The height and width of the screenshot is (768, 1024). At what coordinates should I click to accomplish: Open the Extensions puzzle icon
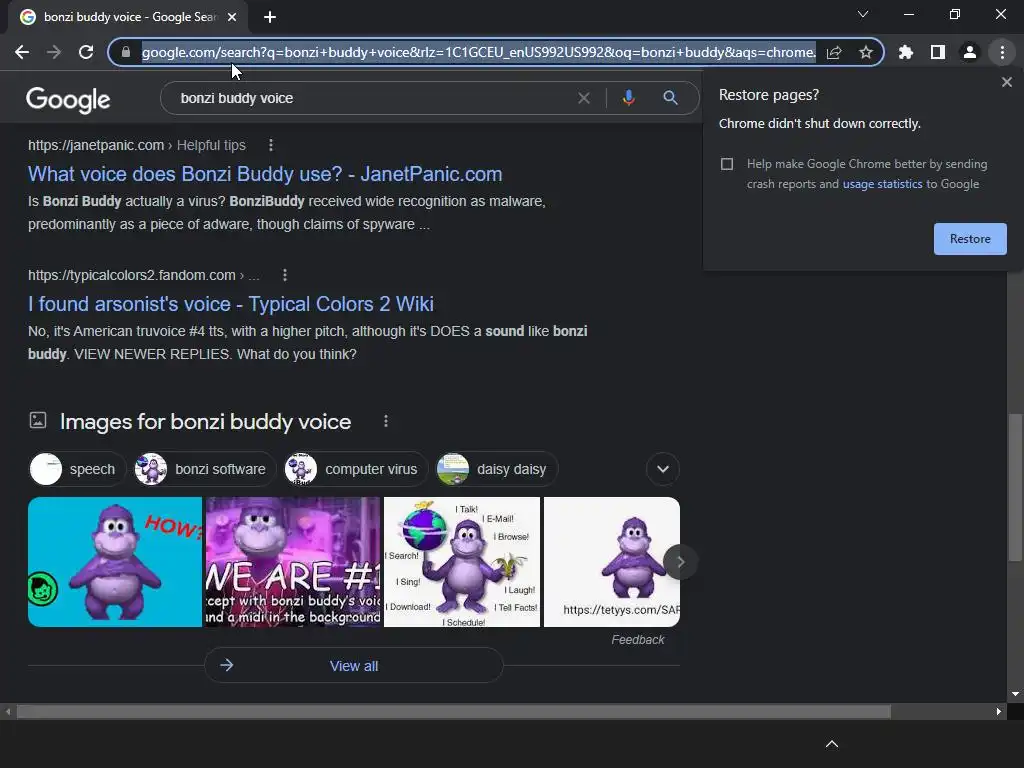(906, 52)
